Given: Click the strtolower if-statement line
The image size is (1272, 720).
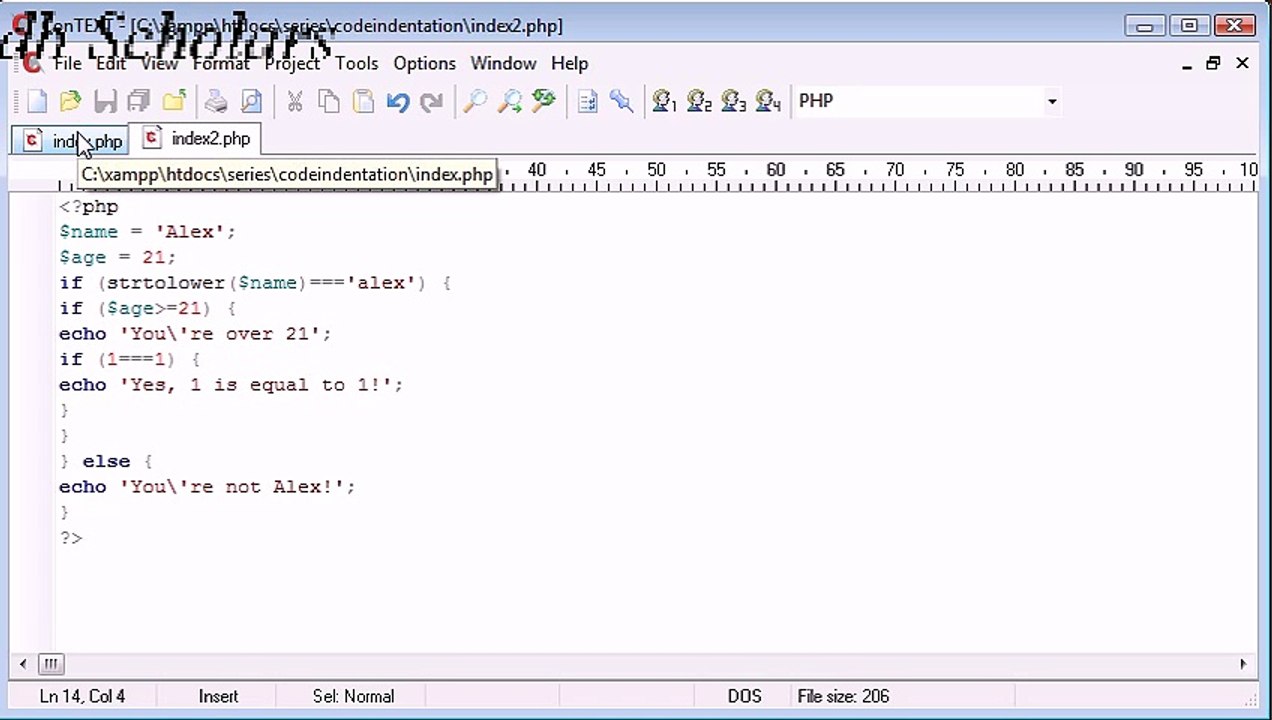Looking at the screenshot, I should tap(255, 283).
